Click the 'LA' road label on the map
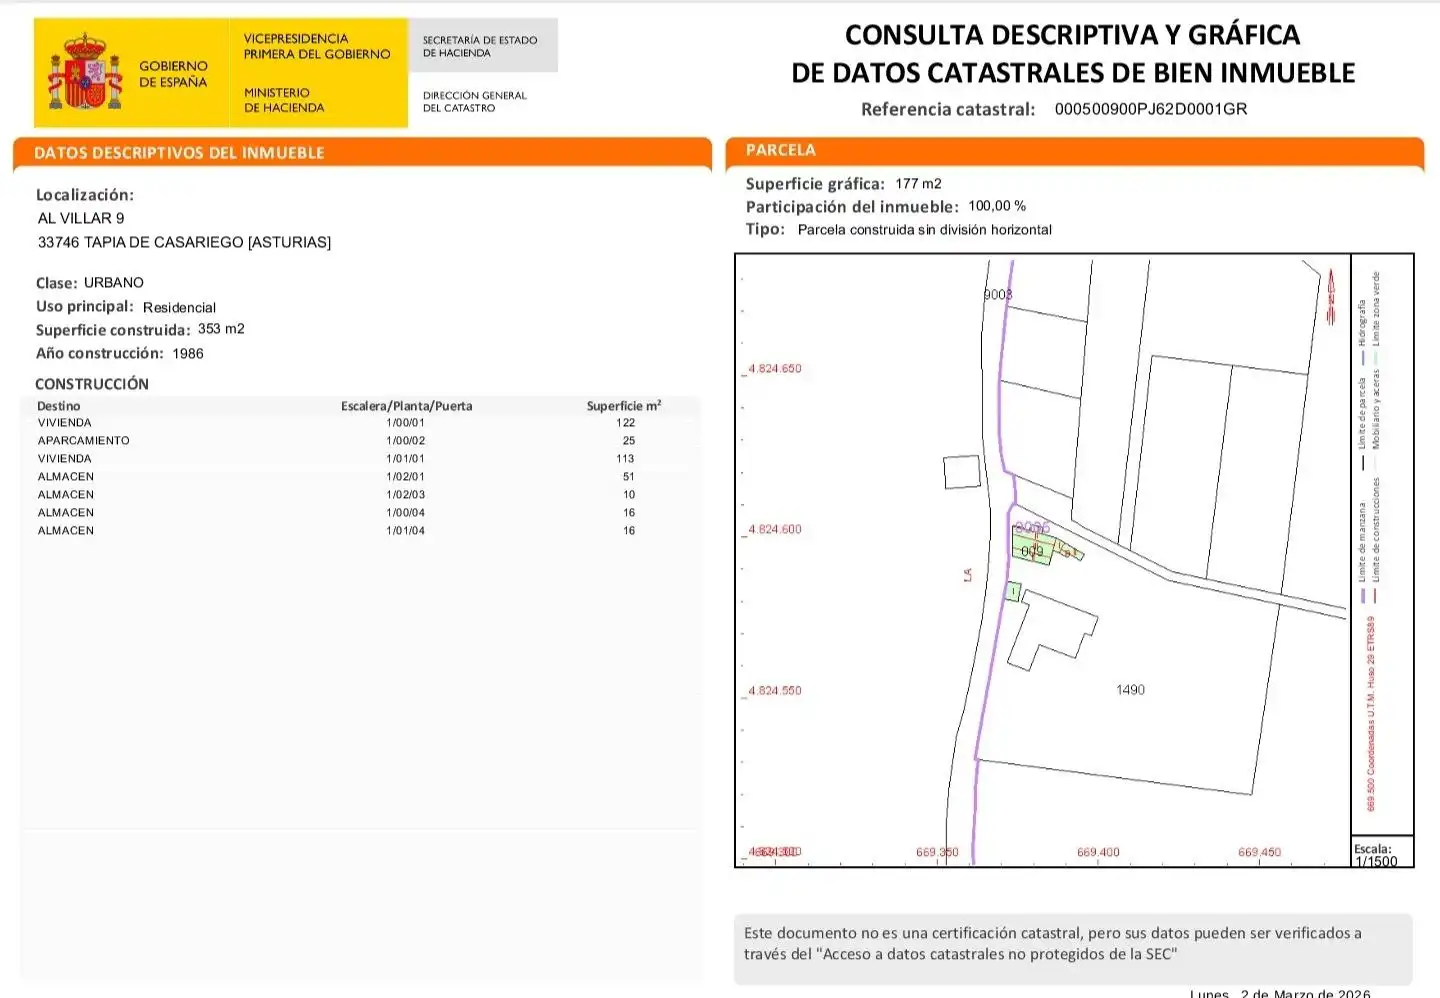Image resolution: width=1440 pixels, height=998 pixels. click(968, 575)
